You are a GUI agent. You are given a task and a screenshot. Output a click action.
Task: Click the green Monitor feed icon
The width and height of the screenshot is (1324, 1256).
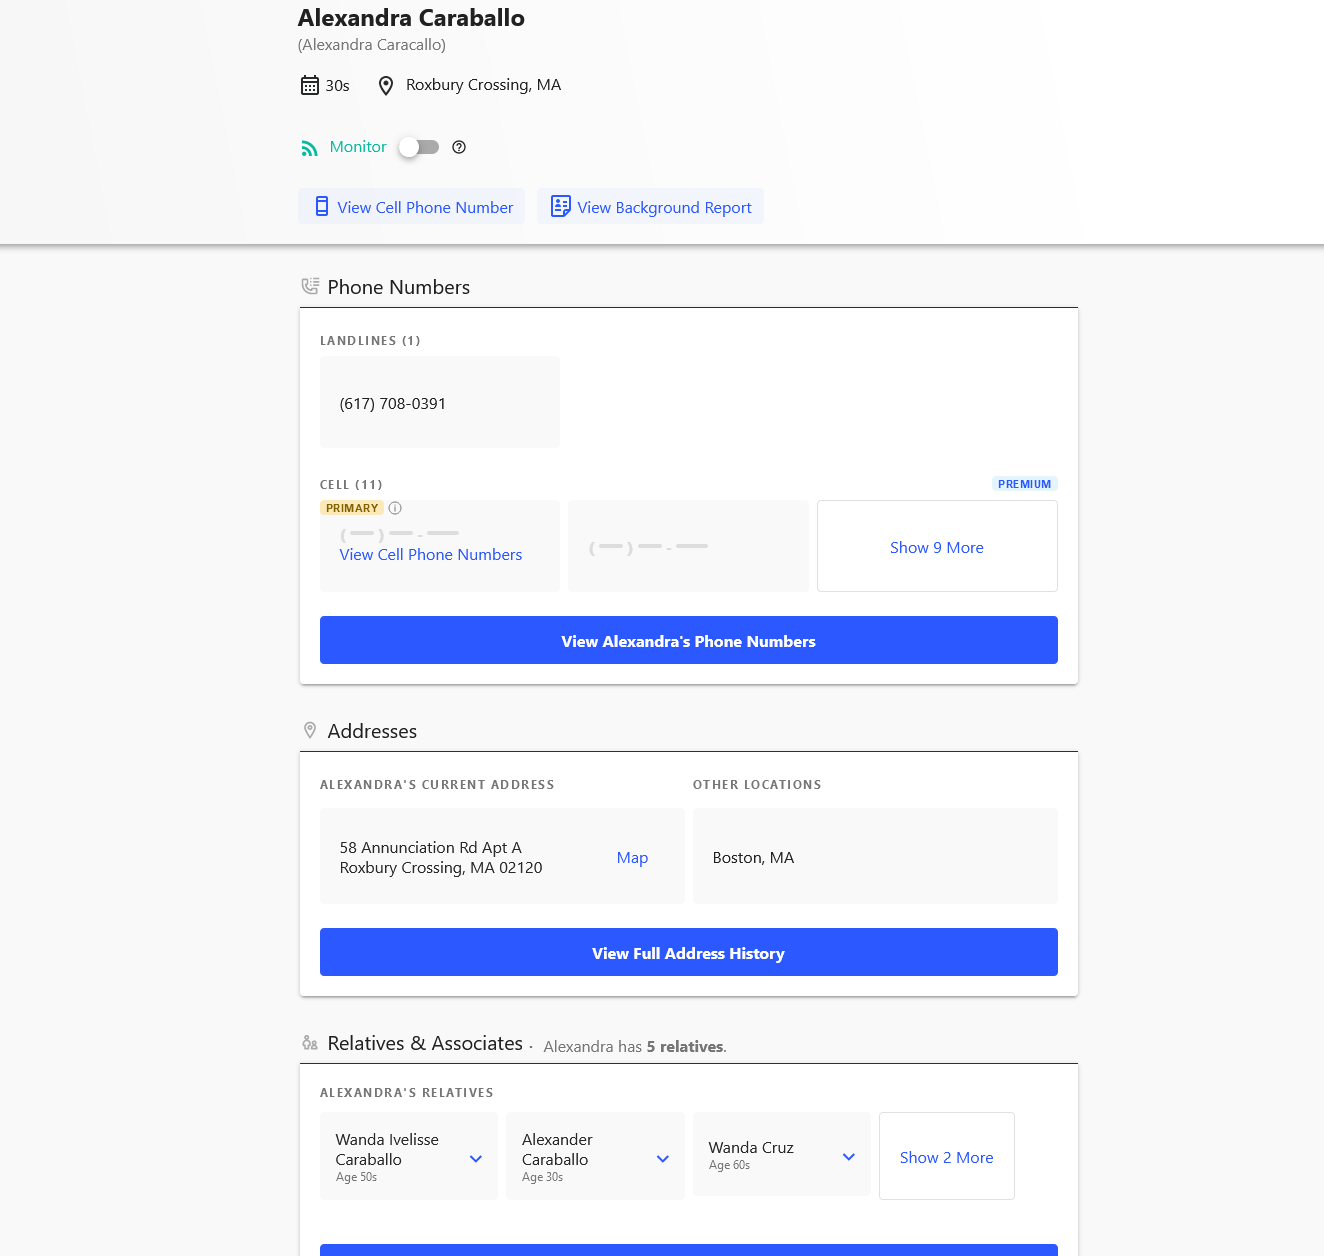click(x=310, y=148)
